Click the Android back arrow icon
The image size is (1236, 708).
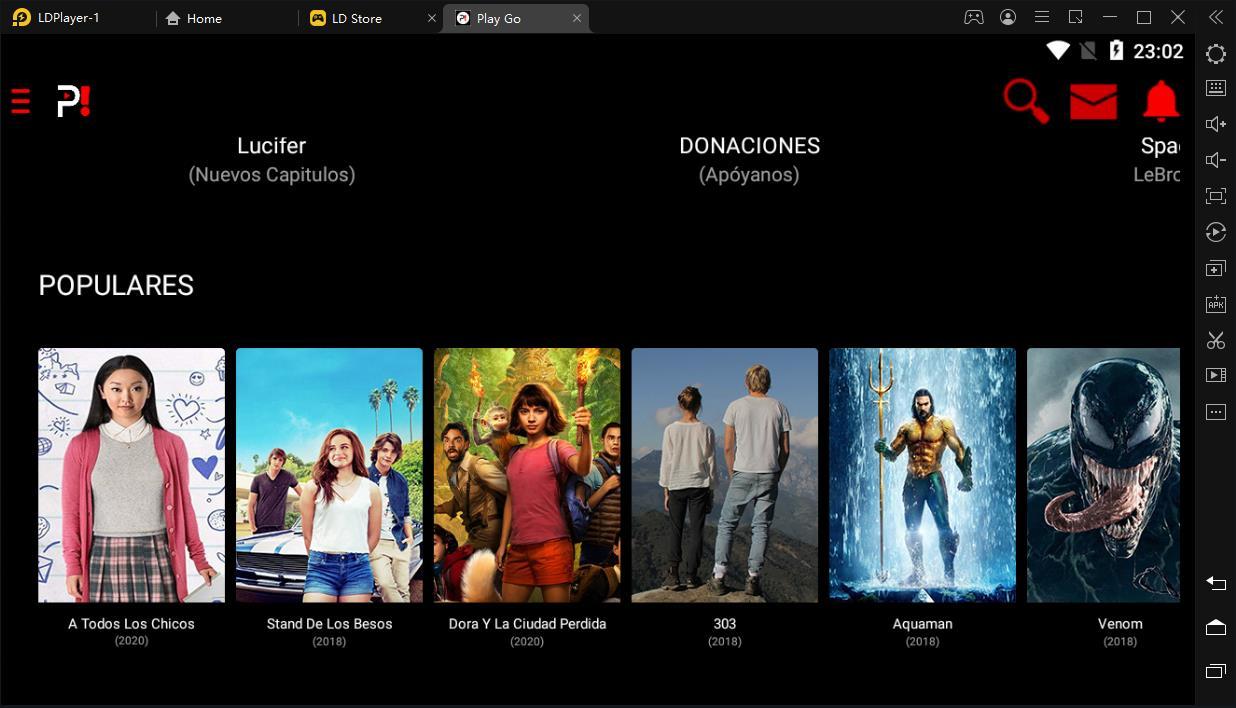(x=1216, y=583)
